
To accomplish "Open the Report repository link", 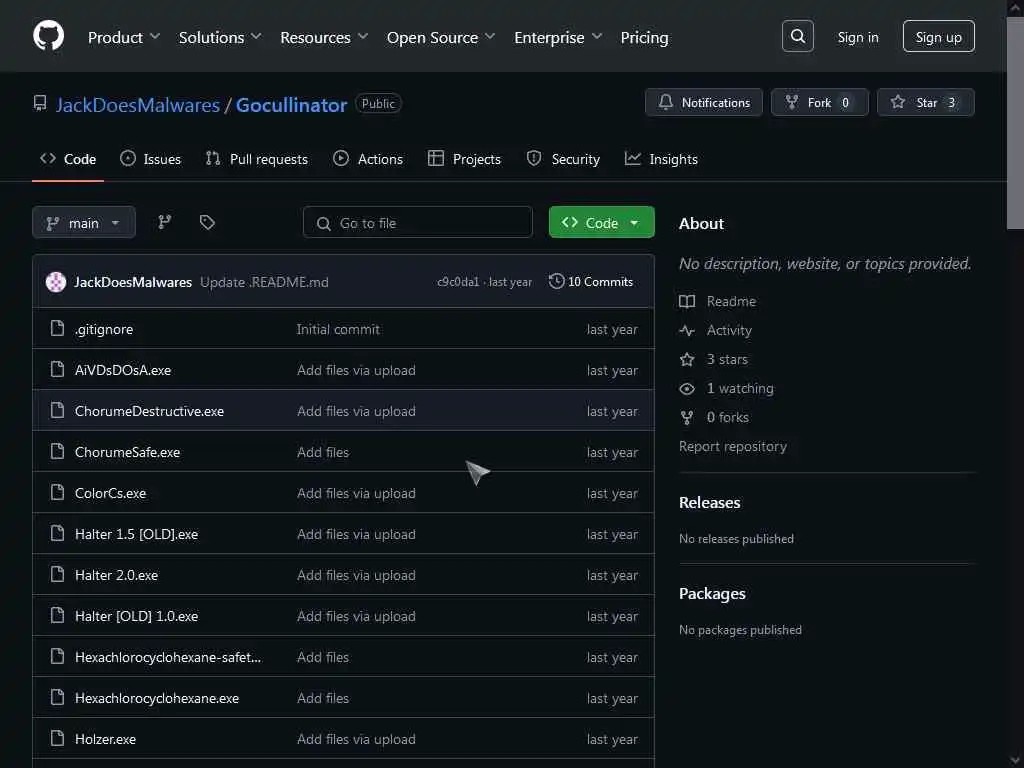I will click(732, 446).
